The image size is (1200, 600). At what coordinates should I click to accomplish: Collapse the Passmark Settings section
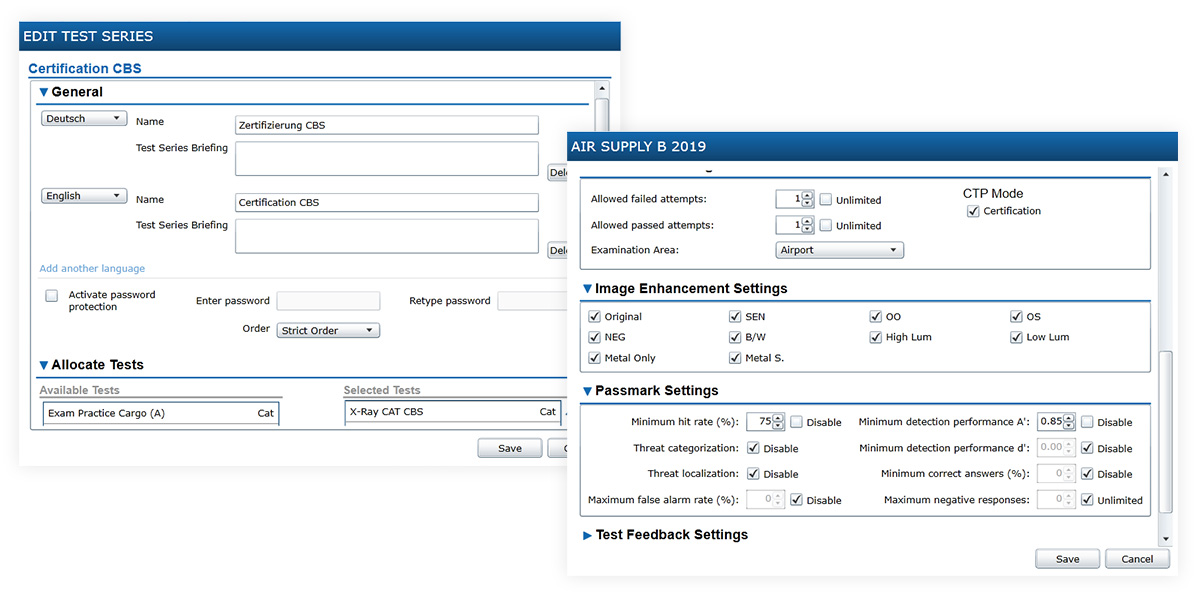pos(588,391)
